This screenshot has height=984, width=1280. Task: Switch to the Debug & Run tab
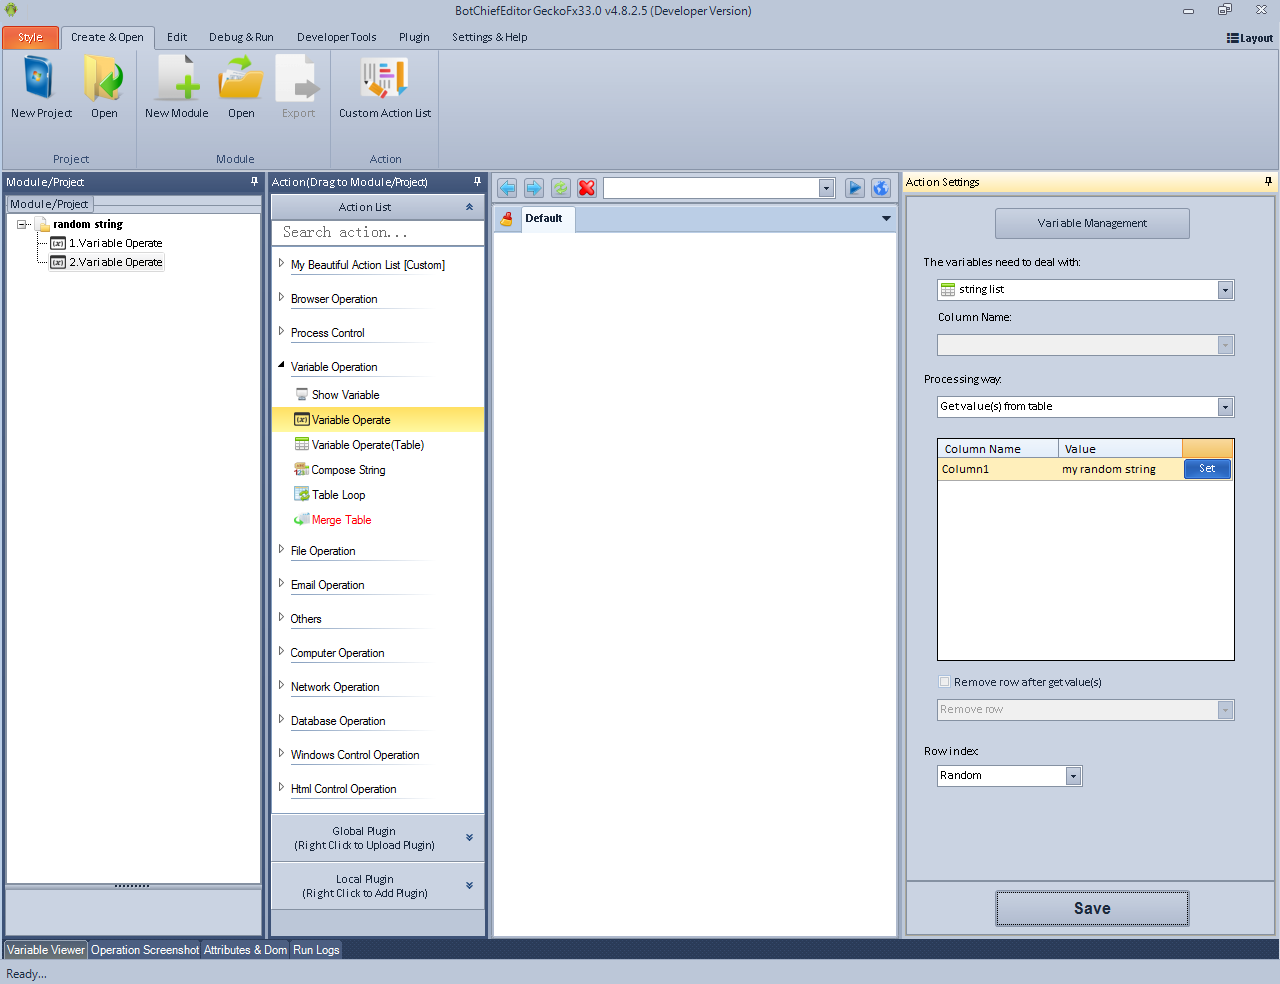(241, 37)
